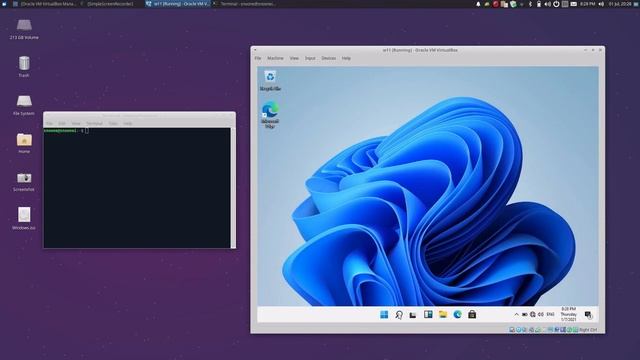Open VirtualBox Devices menu
Viewport: 640px width, 360px height.
click(x=329, y=58)
